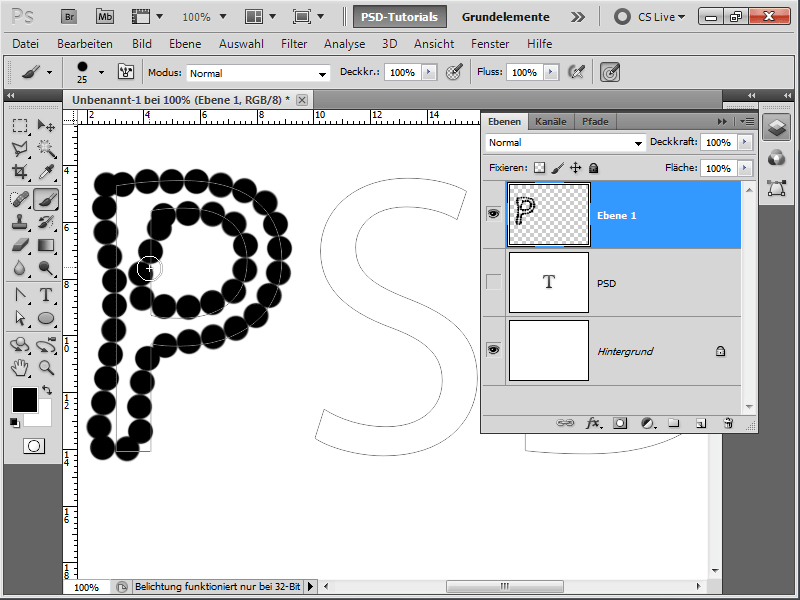Viewport: 800px width, 600px height.
Task: Select the Brush tool in toolbox
Action: click(x=46, y=199)
